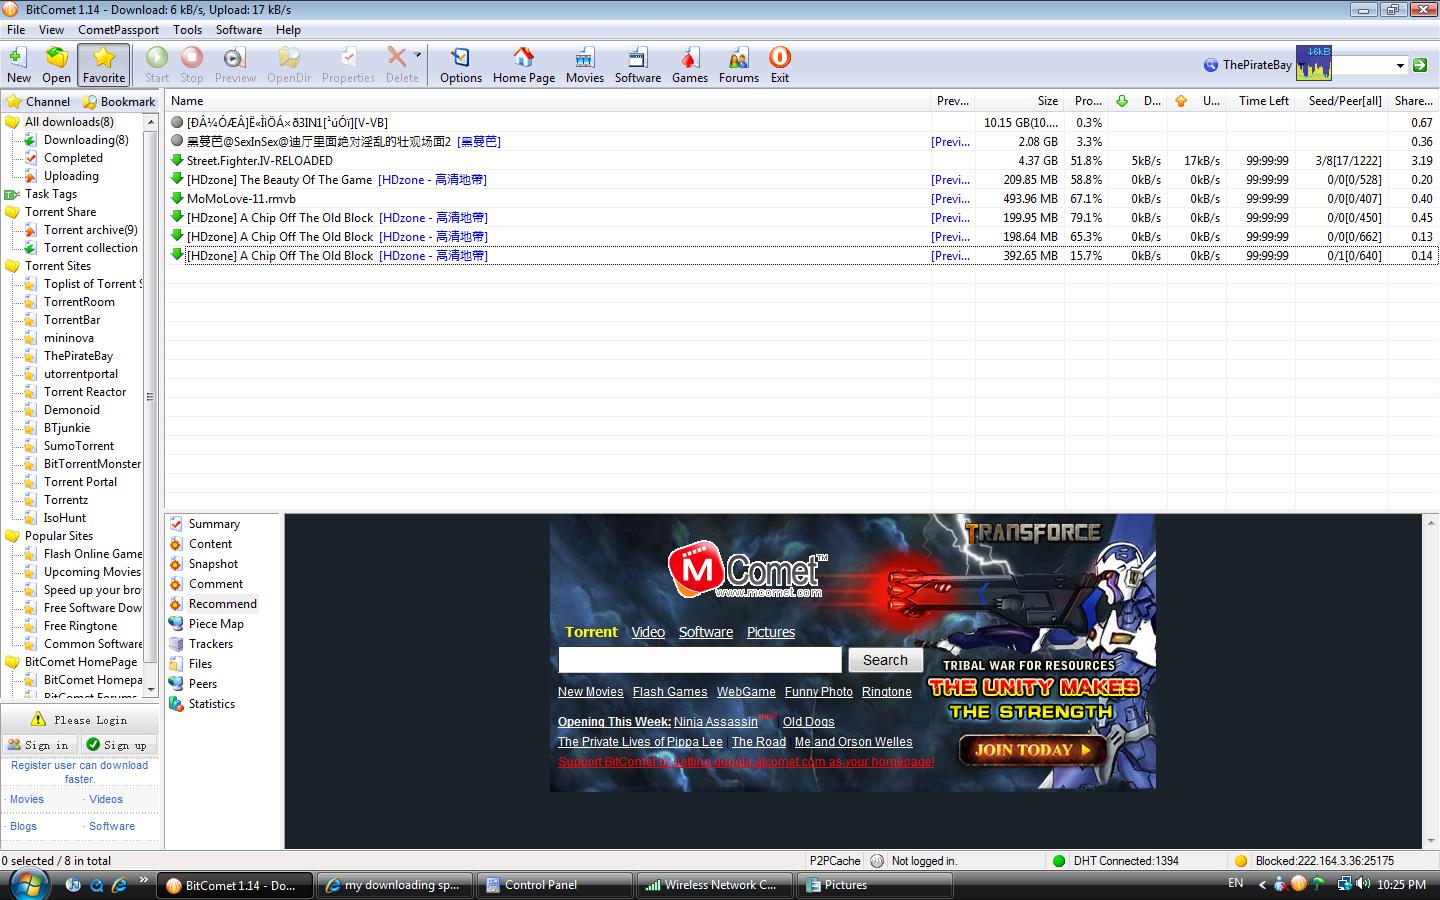Open Pictures window from the taskbar
This screenshot has height=900, width=1440.
coord(873,885)
